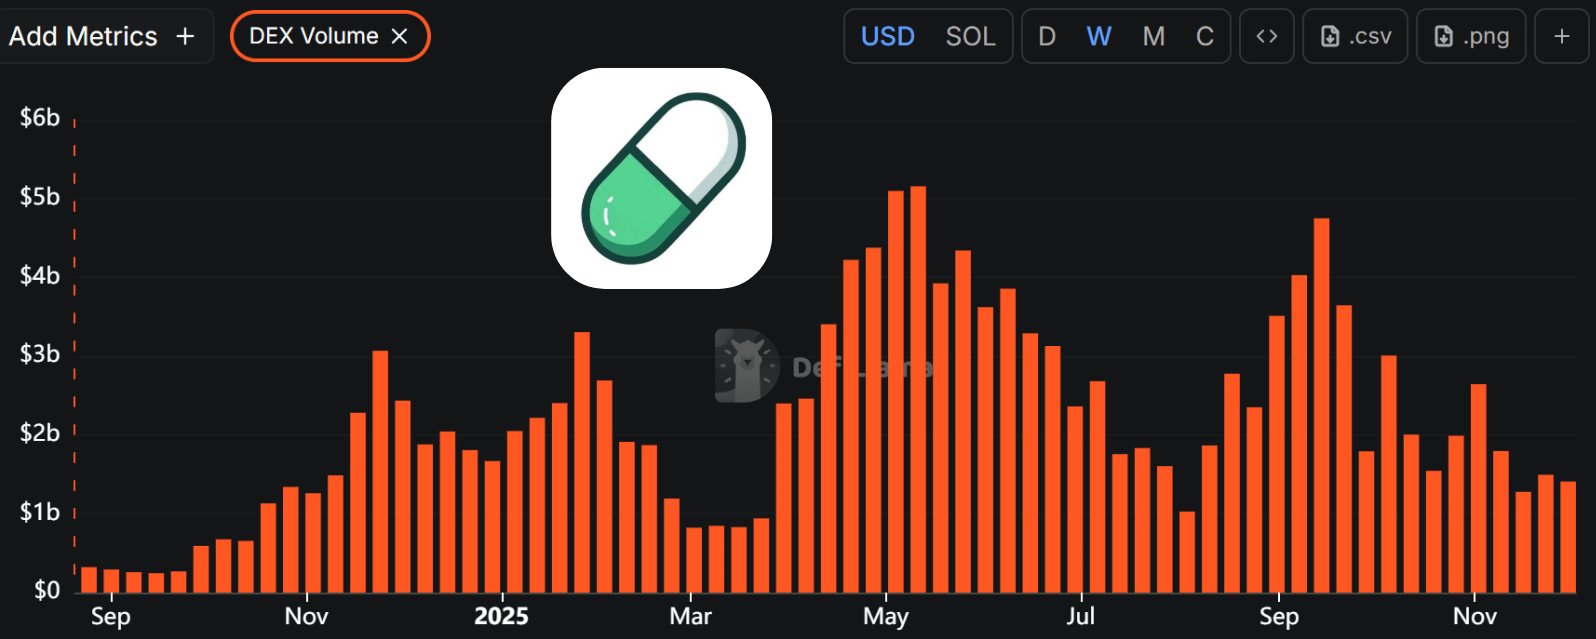Click the embed code brackets icon
This screenshot has height=639, width=1596.
pyautogui.click(x=1266, y=37)
